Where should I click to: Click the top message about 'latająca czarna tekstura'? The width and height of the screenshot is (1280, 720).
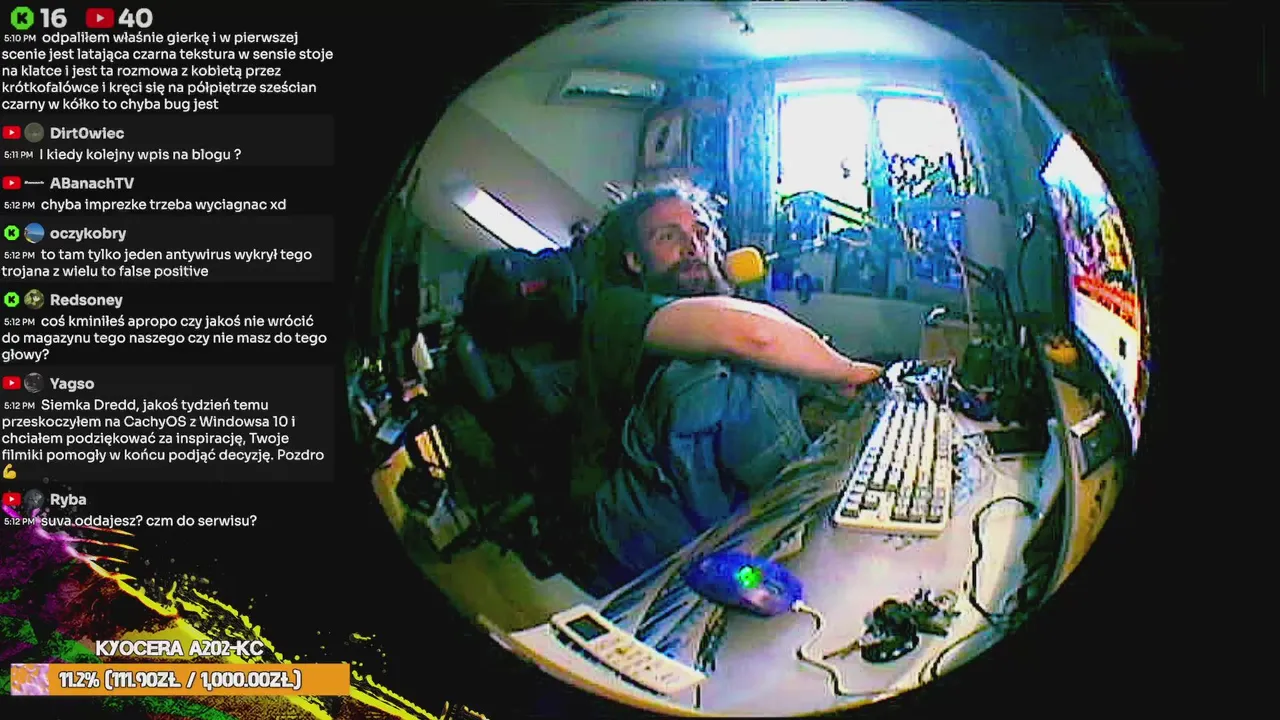tap(167, 71)
